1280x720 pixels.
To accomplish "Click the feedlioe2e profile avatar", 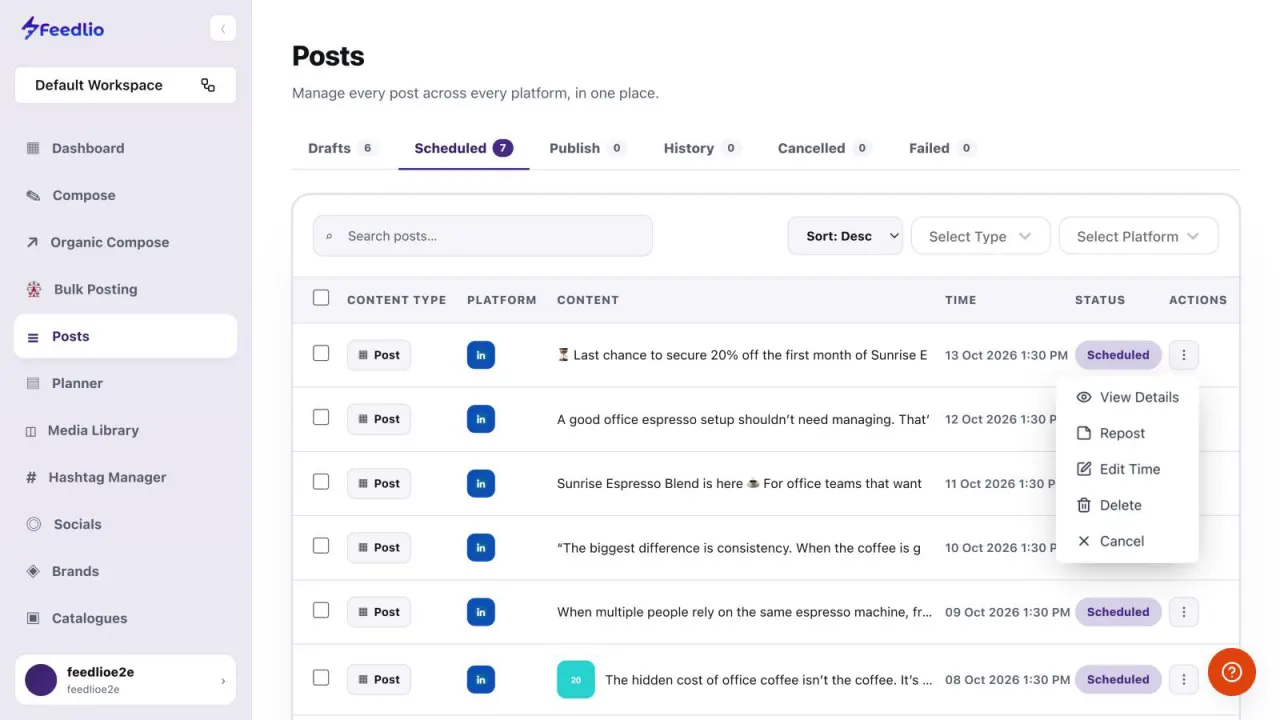I will 41,680.
